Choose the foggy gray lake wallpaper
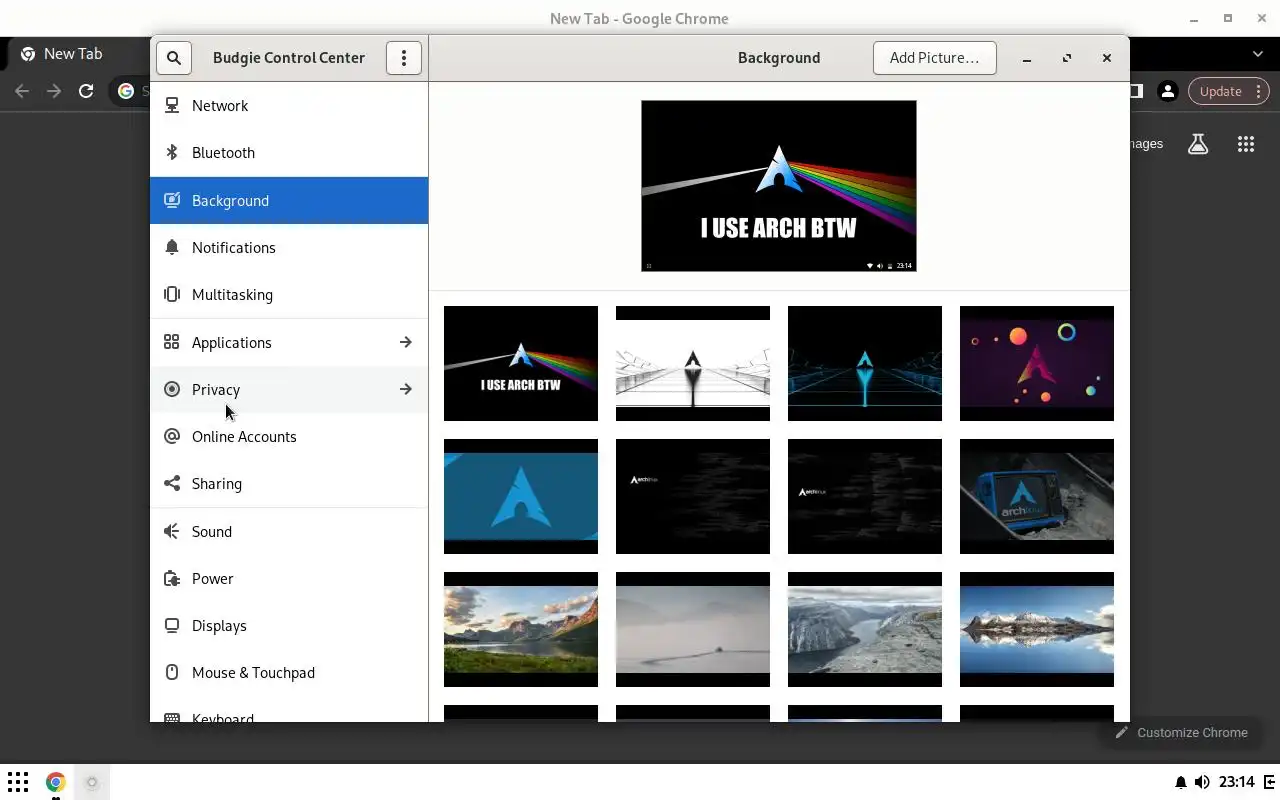 point(693,629)
